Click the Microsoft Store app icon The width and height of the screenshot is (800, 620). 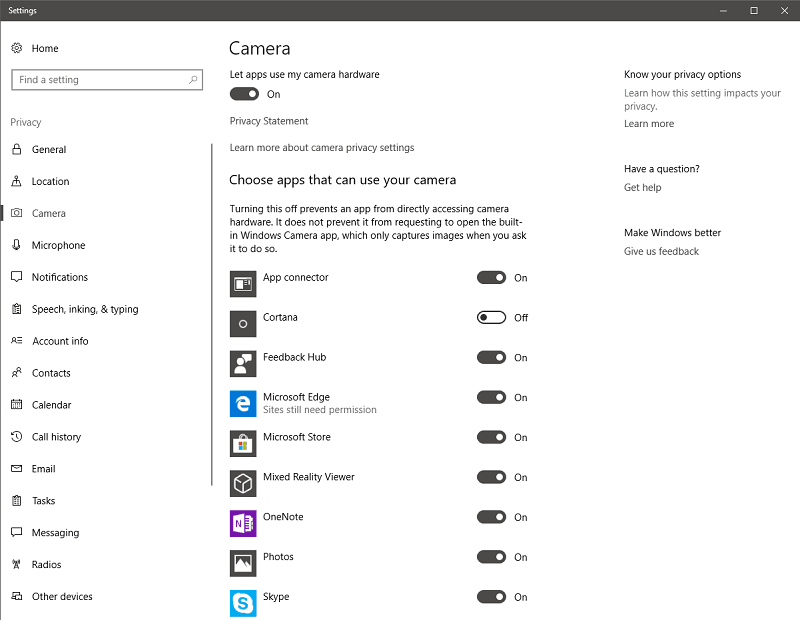(243, 443)
